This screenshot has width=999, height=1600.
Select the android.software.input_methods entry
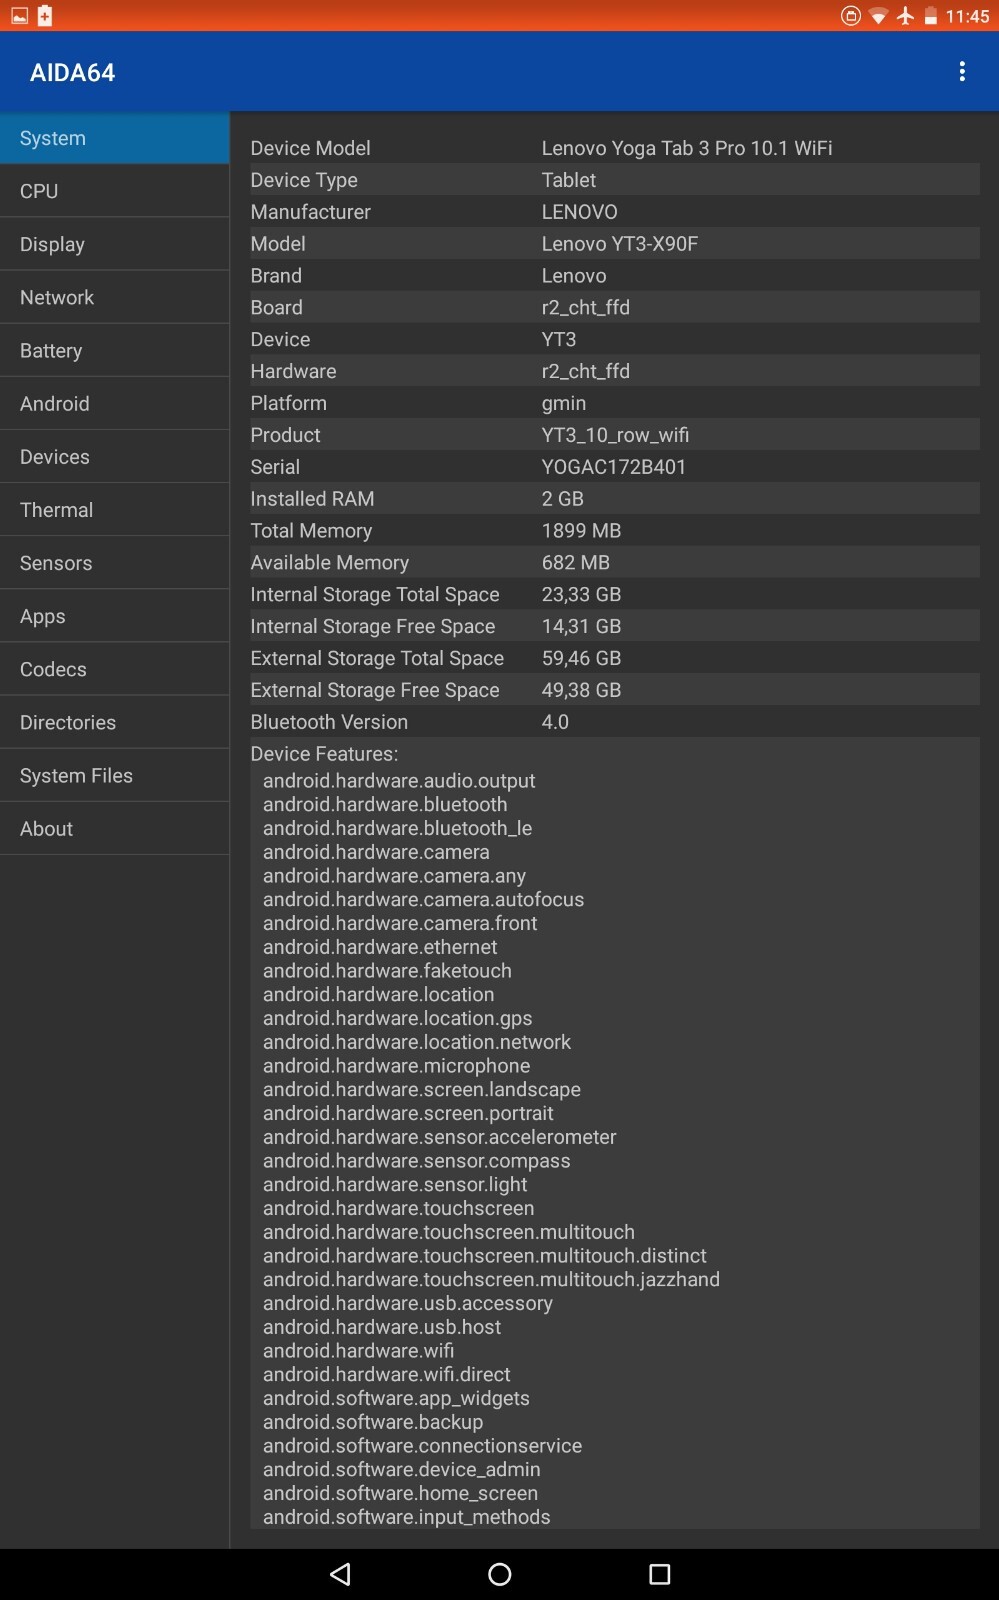pyautogui.click(x=406, y=1517)
